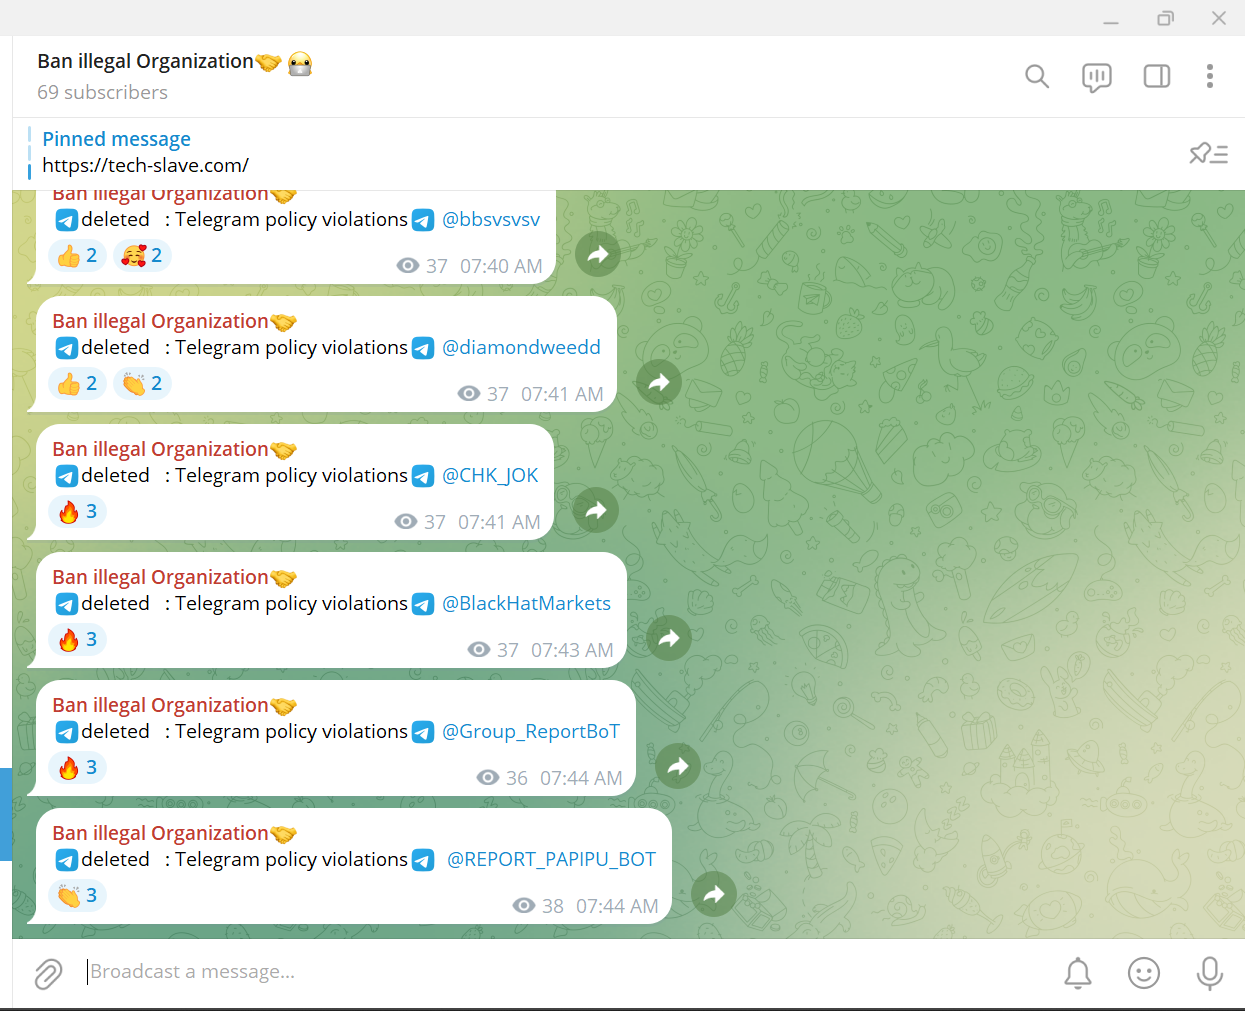
Task: Restore down the Telegram window
Action: click(1165, 18)
